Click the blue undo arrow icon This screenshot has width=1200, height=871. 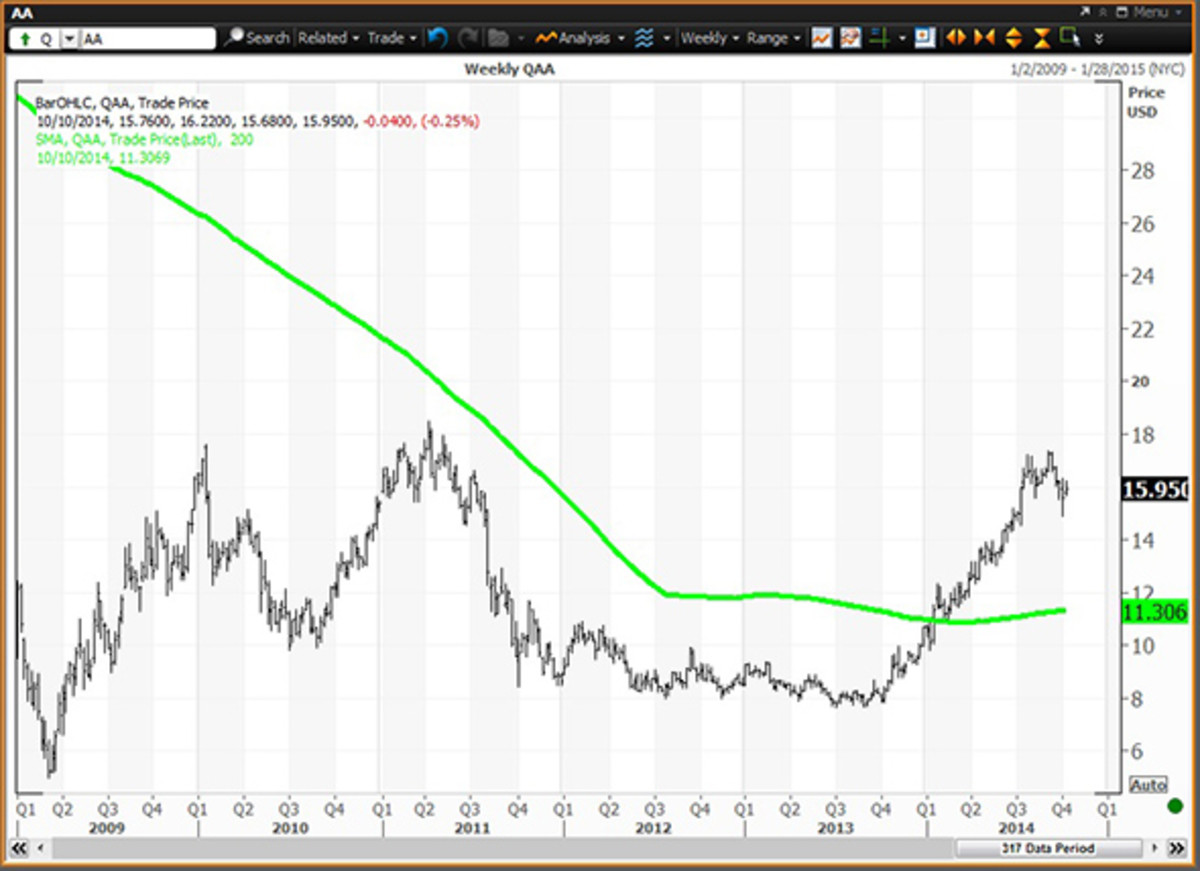[x=437, y=38]
